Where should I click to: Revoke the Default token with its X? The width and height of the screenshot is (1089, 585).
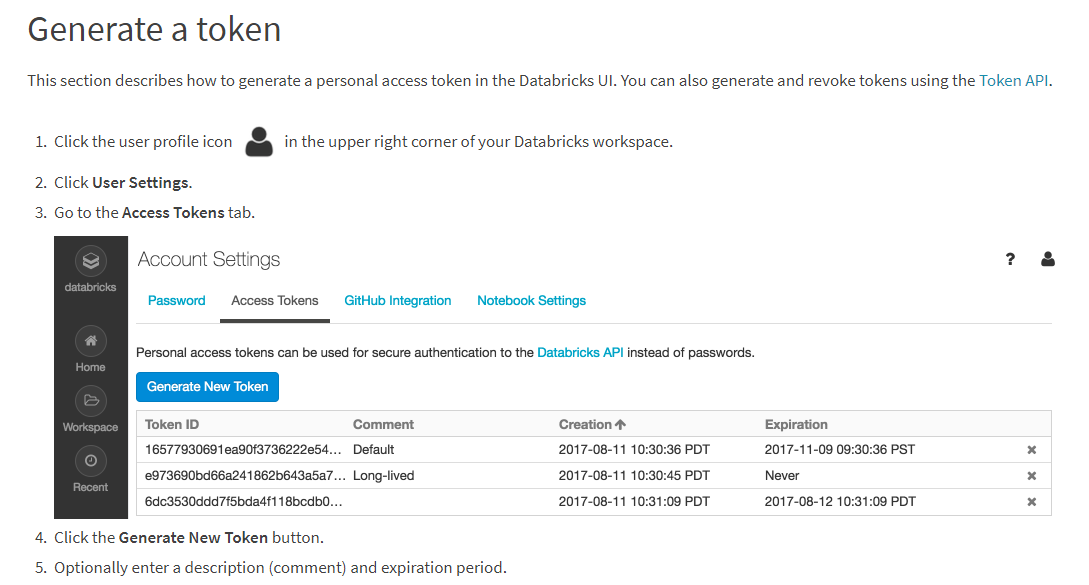coord(1032,450)
